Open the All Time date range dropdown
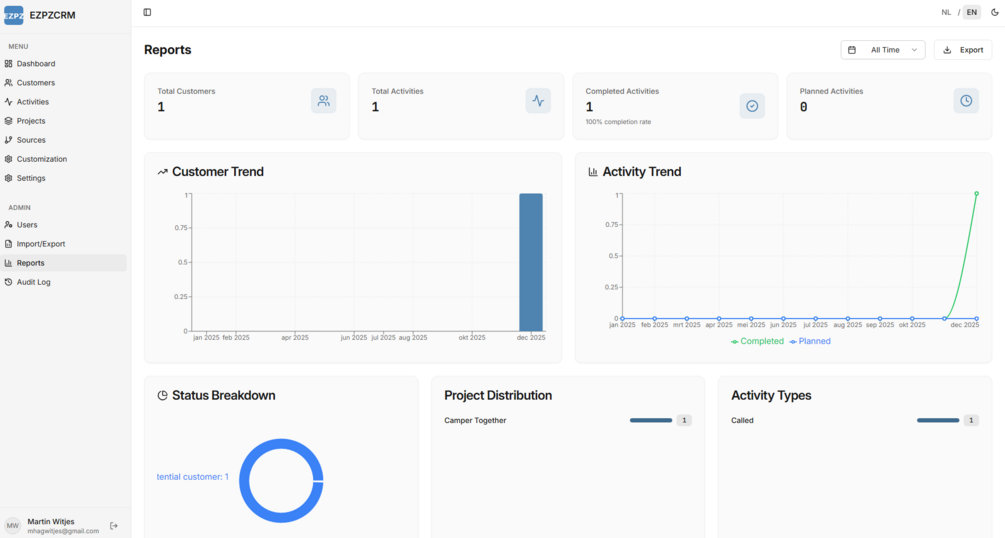 pos(883,50)
